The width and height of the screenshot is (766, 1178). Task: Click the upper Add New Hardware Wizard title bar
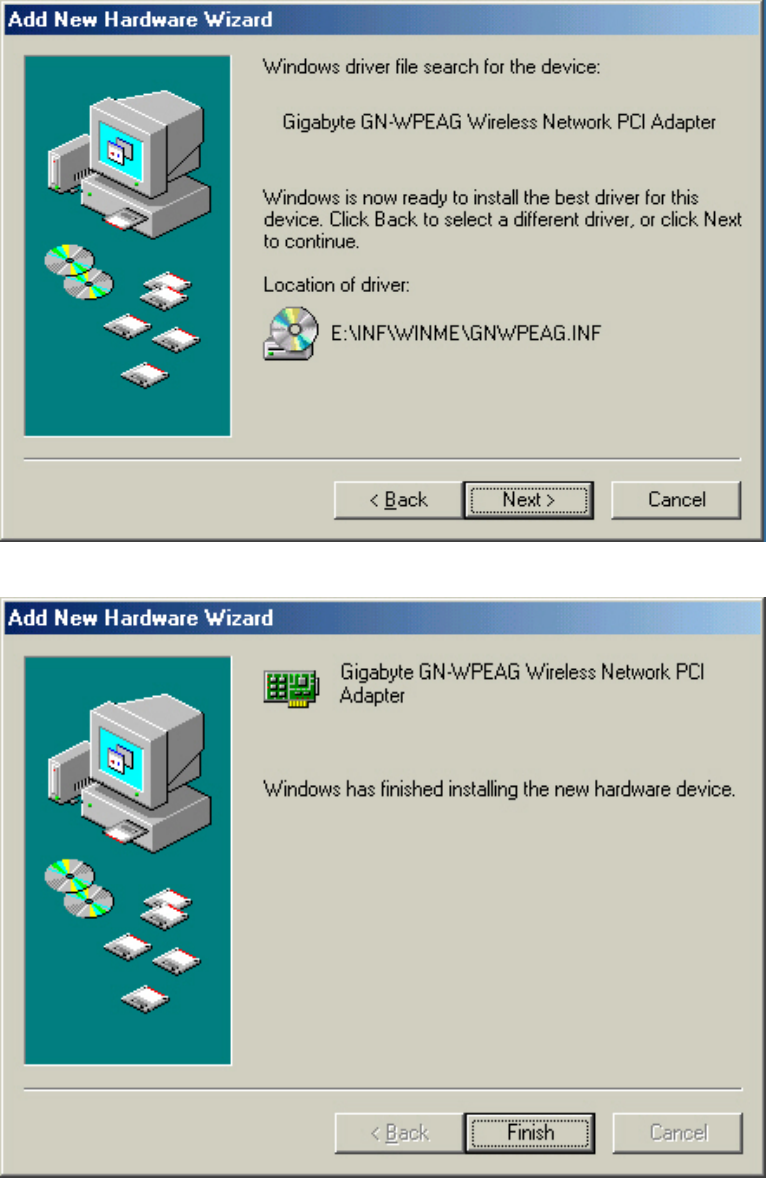click(x=381, y=19)
